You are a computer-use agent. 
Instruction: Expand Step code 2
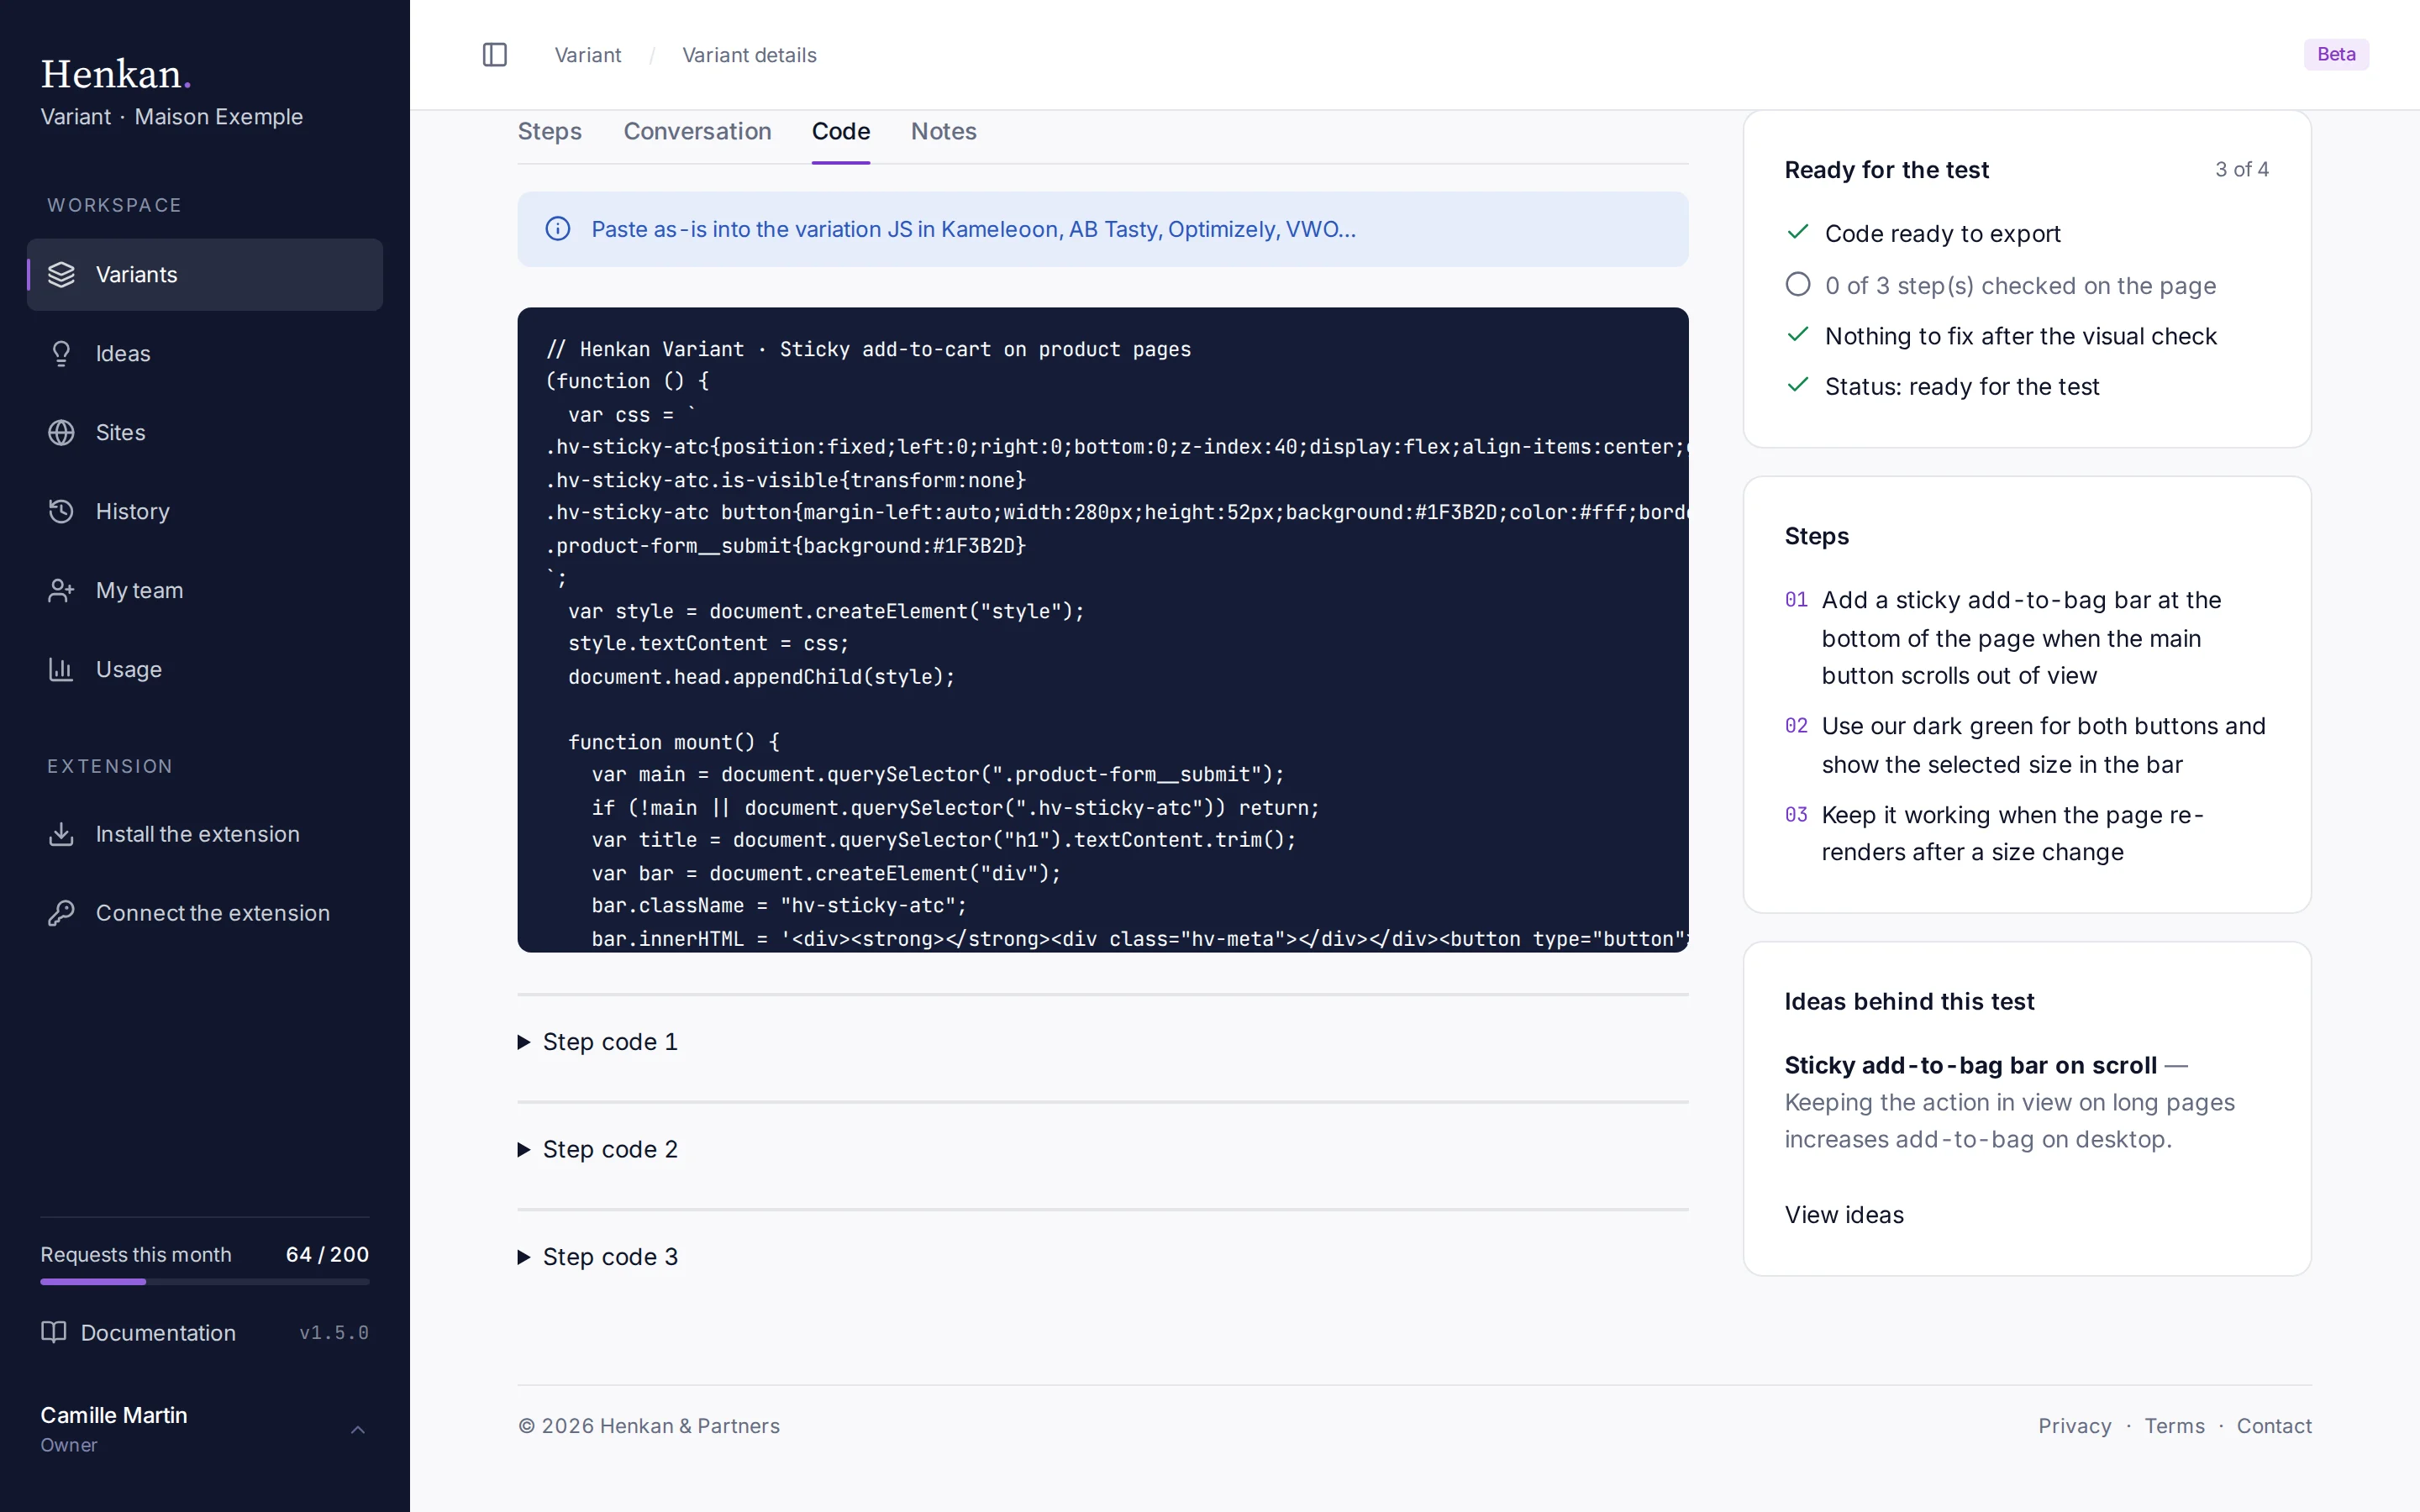[598, 1150]
